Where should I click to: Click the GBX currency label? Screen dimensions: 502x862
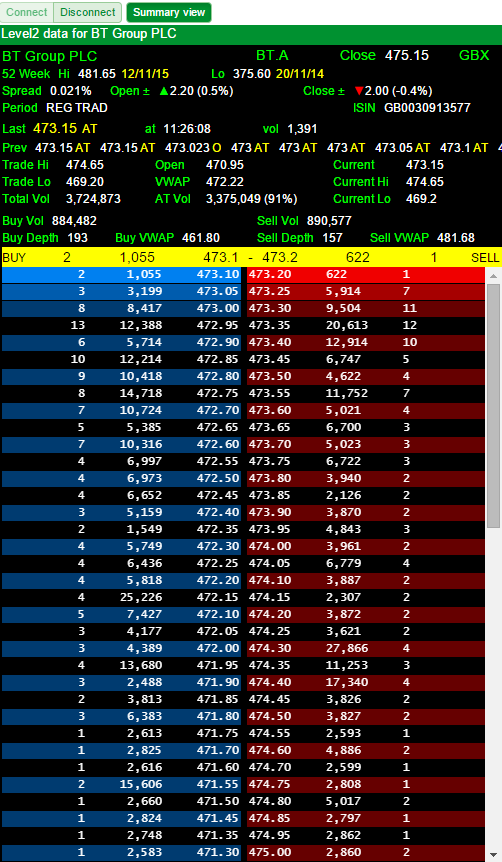click(474, 56)
